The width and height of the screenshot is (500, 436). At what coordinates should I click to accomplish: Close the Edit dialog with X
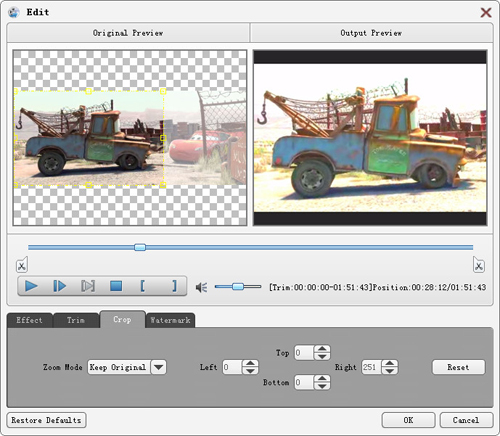[x=486, y=13]
